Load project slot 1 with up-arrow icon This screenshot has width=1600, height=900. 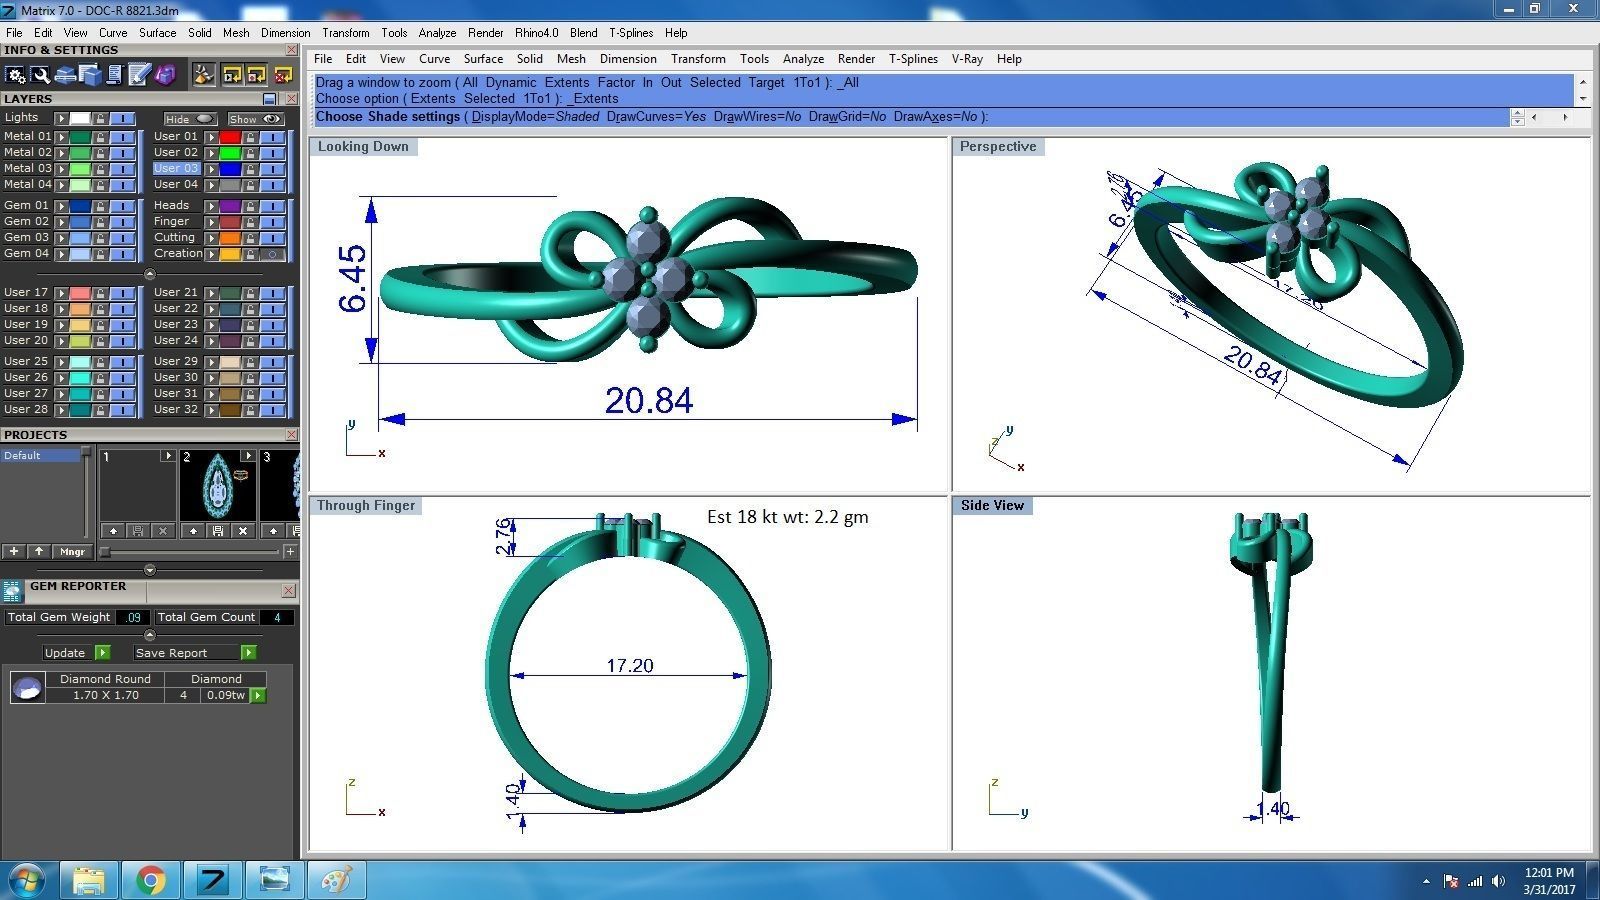113,531
